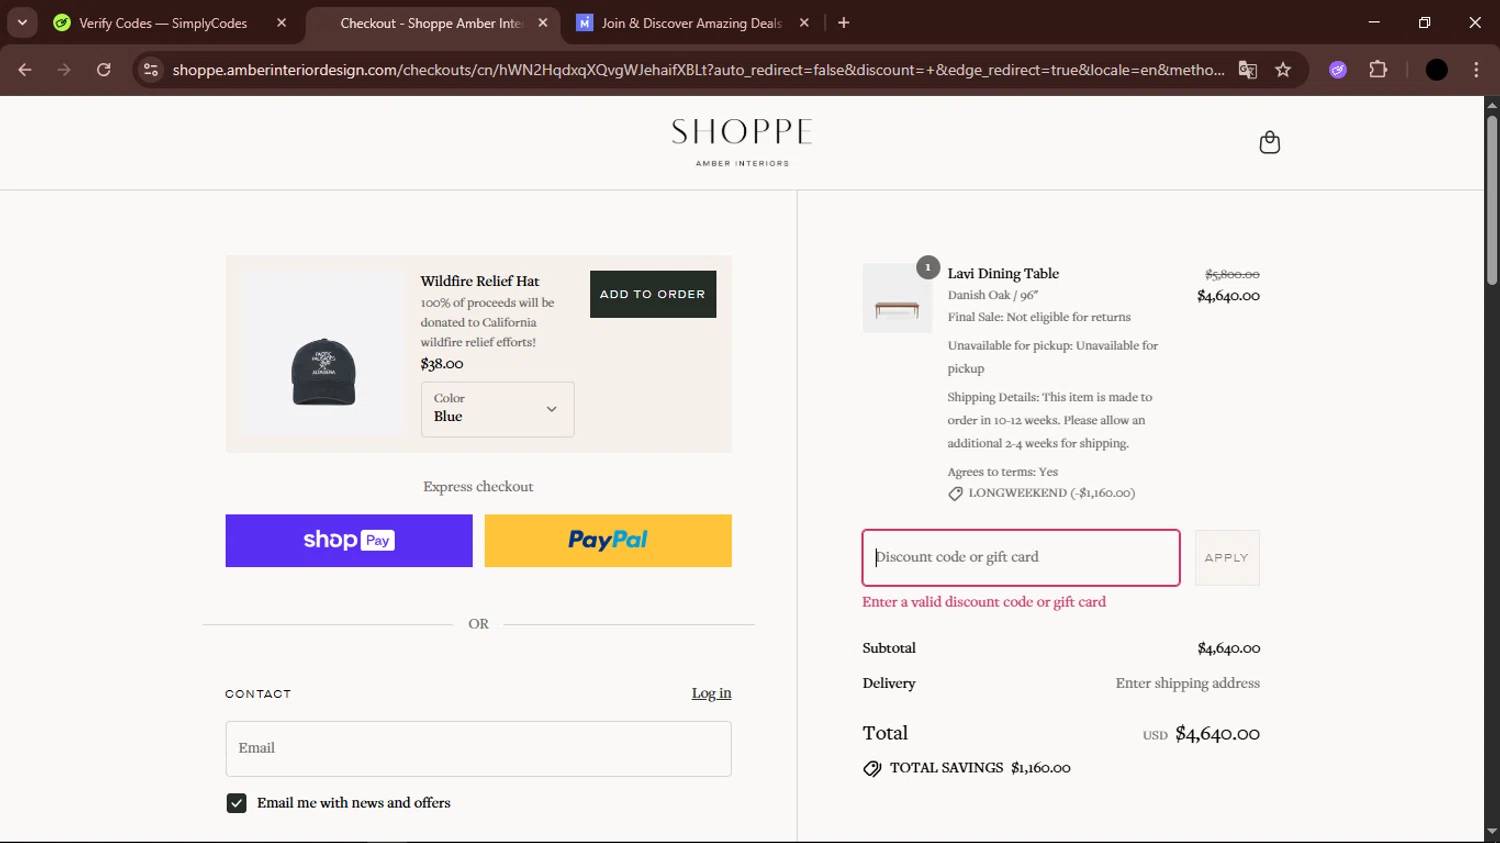Click the SHOPPE Amber Interiors logo
Viewport: 1500px width, 843px height.
pos(742,142)
